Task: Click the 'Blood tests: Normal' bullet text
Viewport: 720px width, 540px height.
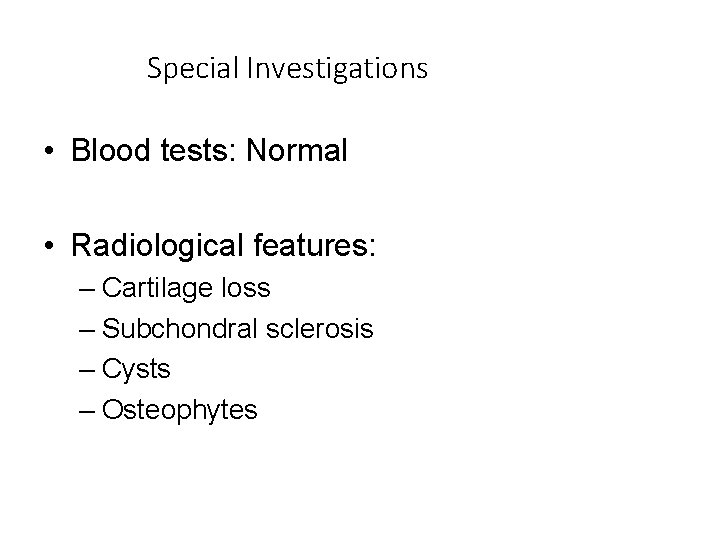Action: pyautogui.click(x=209, y=152)
